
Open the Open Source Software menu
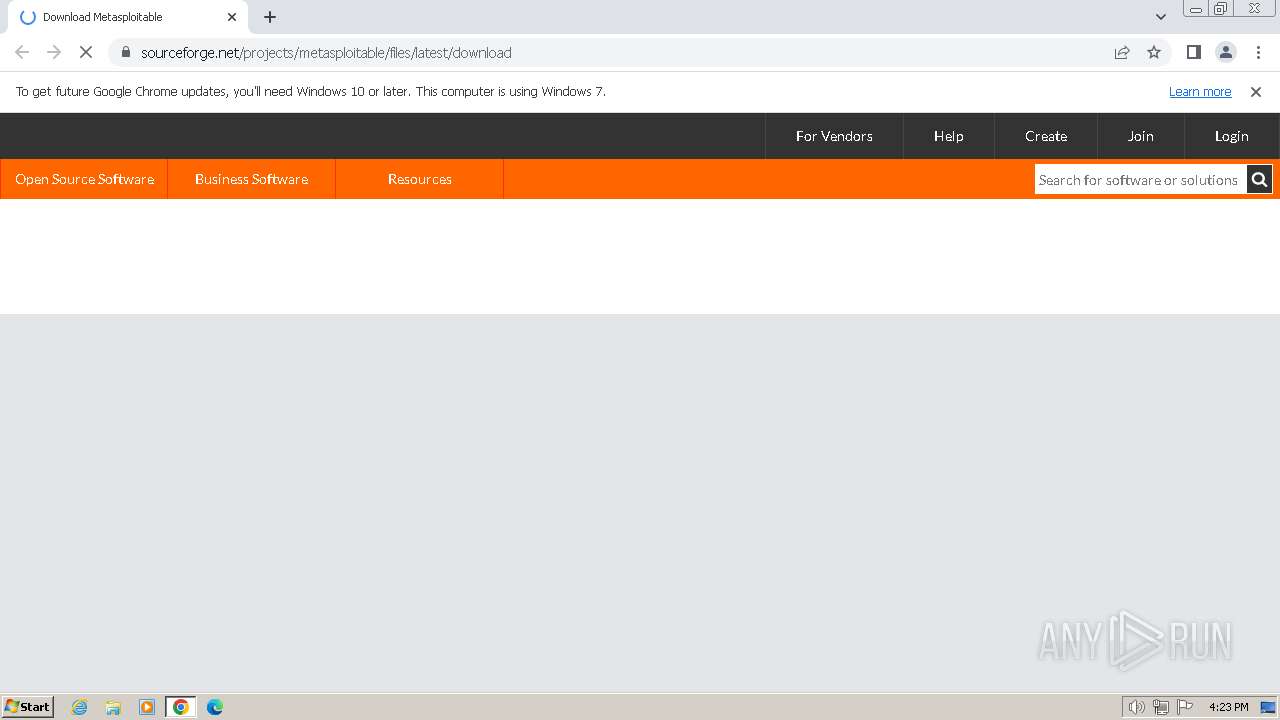84,179
